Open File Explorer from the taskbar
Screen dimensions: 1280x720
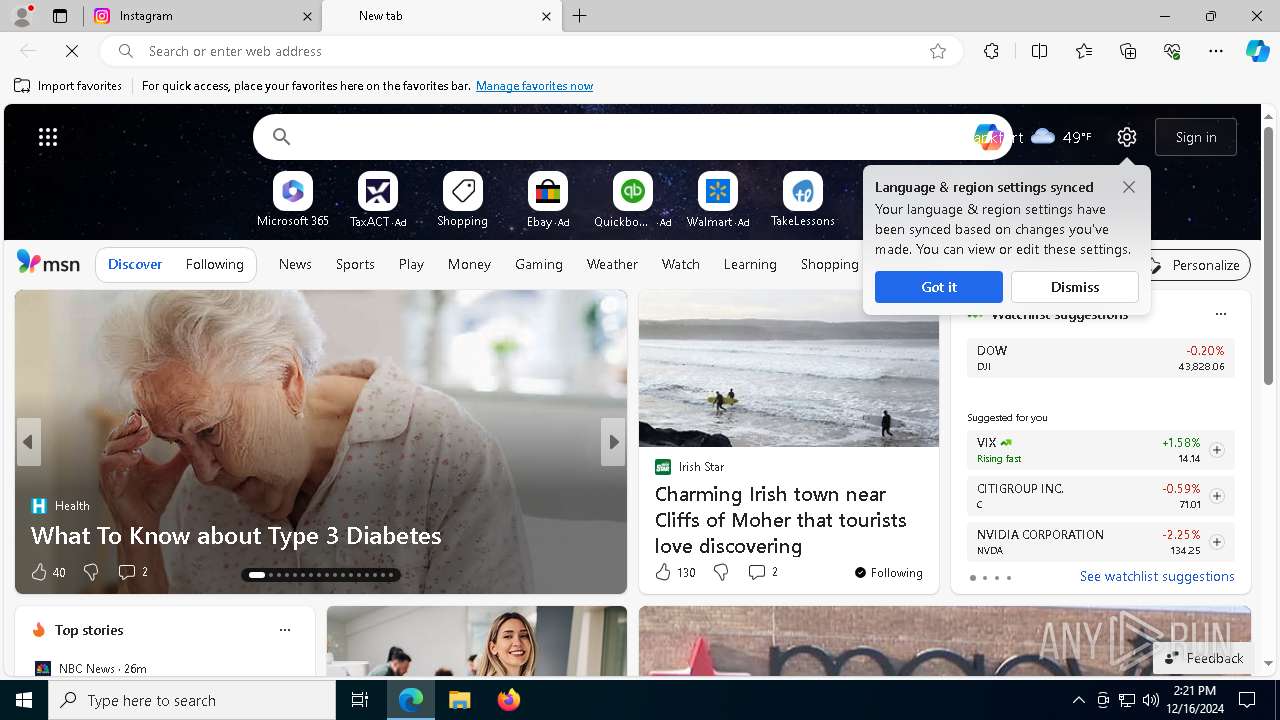(459, 700)
